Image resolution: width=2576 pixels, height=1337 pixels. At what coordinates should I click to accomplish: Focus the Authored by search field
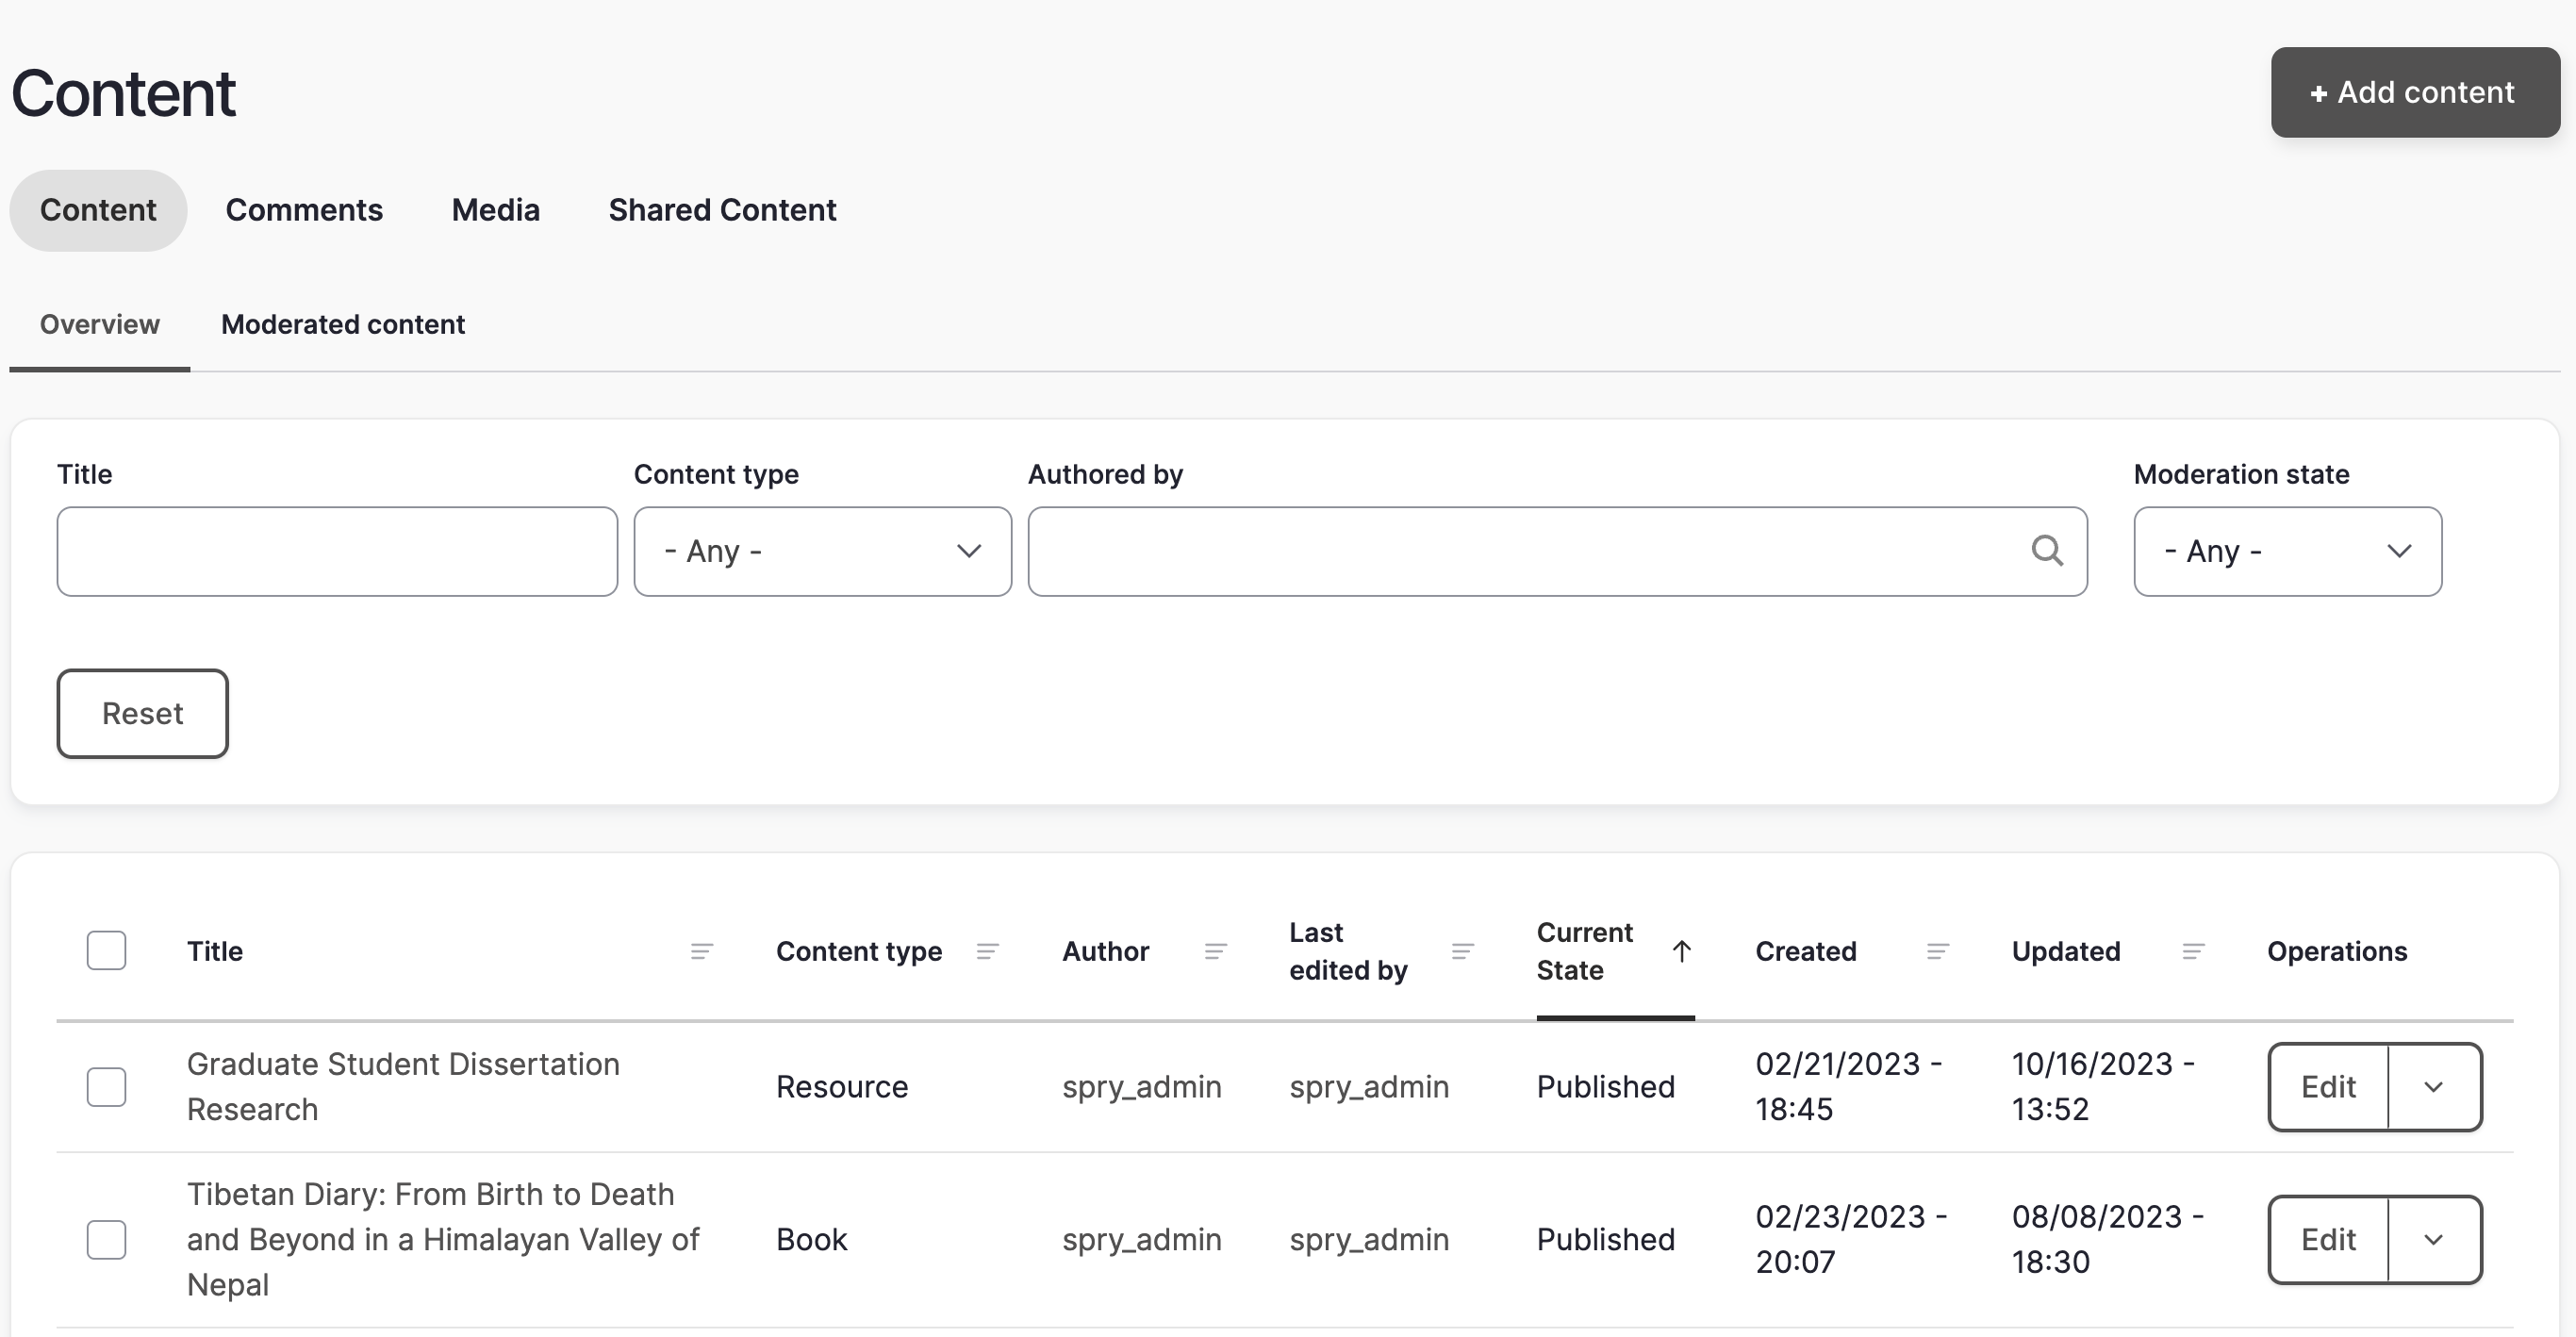[x=1557, y=552]
